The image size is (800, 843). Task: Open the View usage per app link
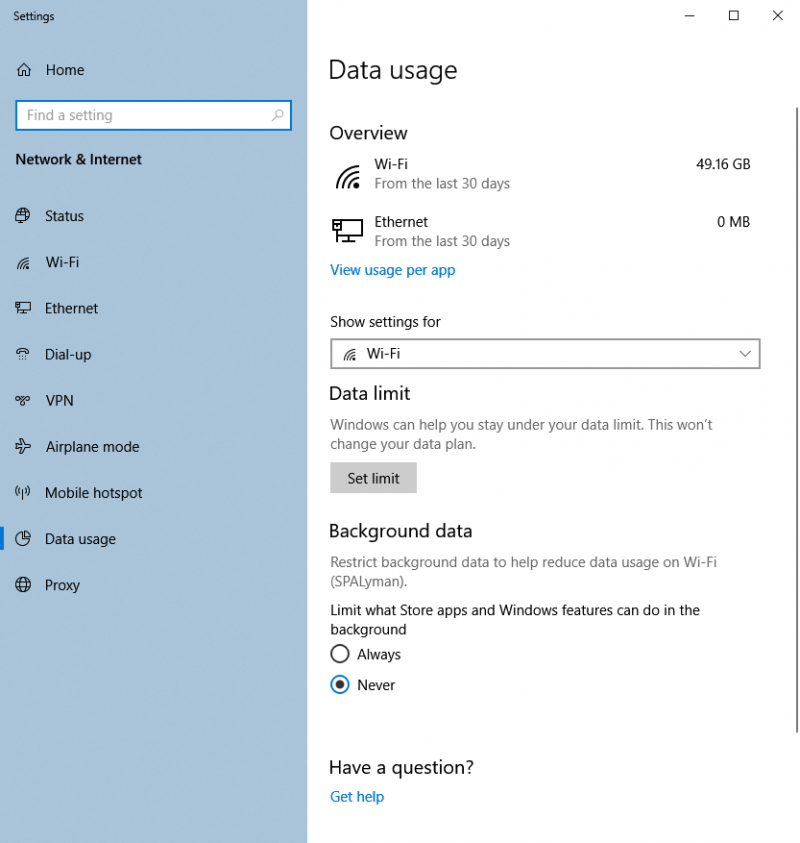392,270
